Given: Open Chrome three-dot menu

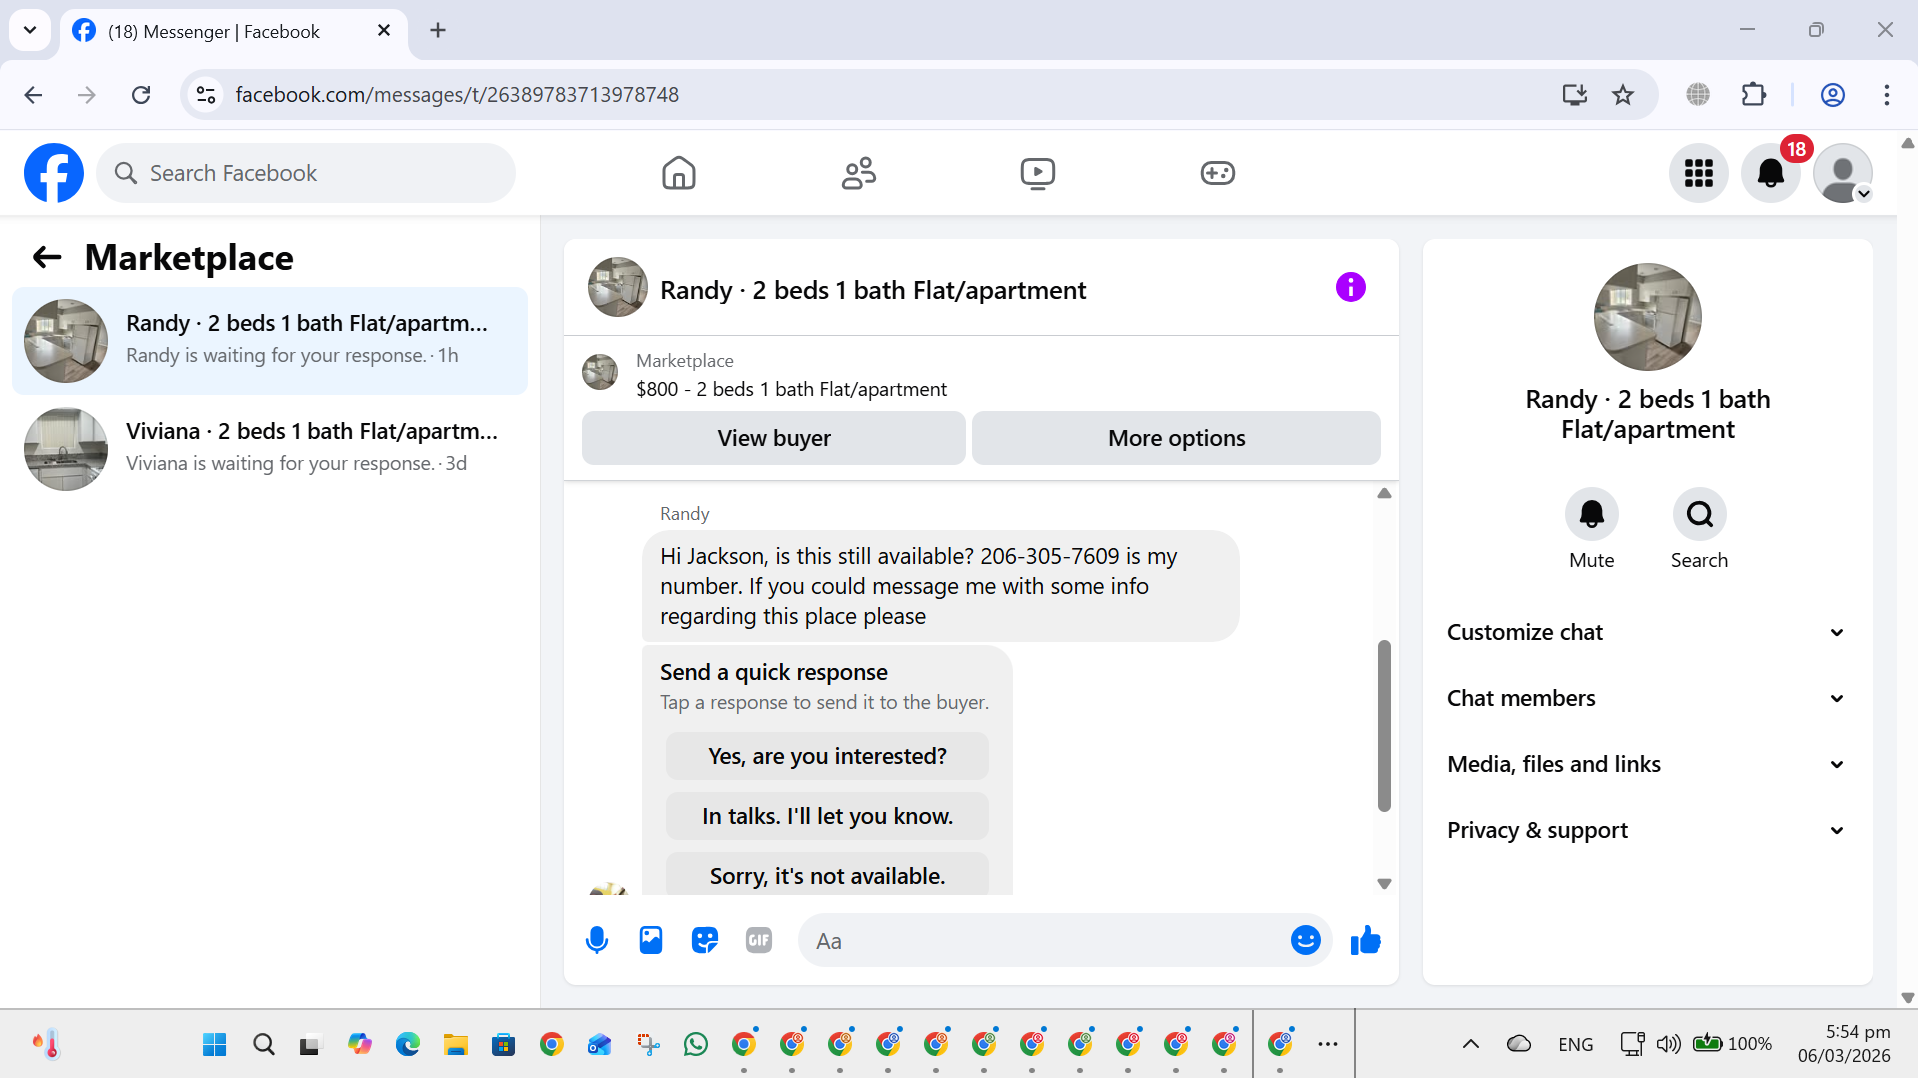Looking at the screenshot, I should (x=1886, y=95).
